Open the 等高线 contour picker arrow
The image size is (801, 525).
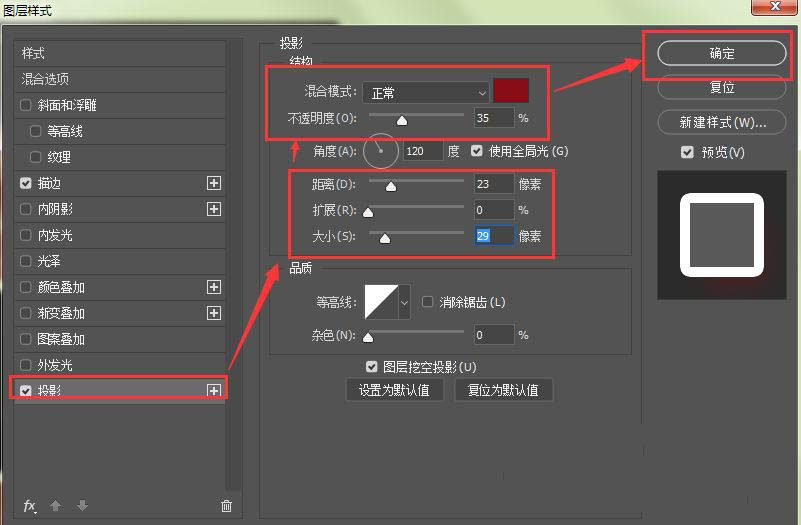coord(404,302)
